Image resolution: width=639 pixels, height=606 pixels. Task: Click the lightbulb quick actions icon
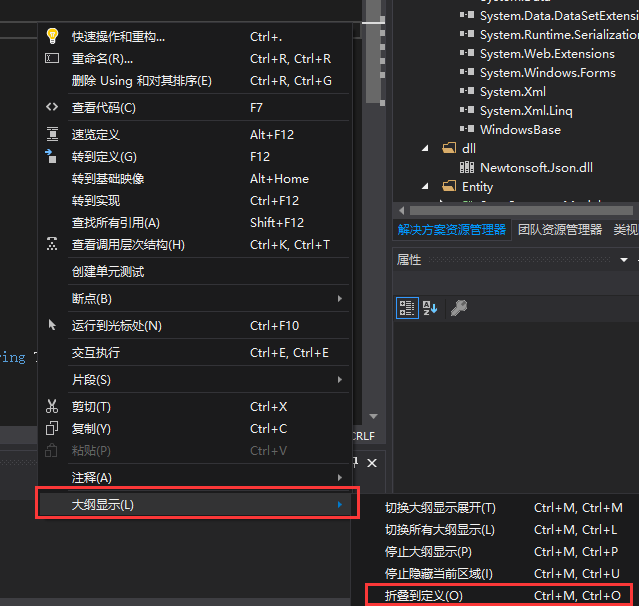[52, 36]
